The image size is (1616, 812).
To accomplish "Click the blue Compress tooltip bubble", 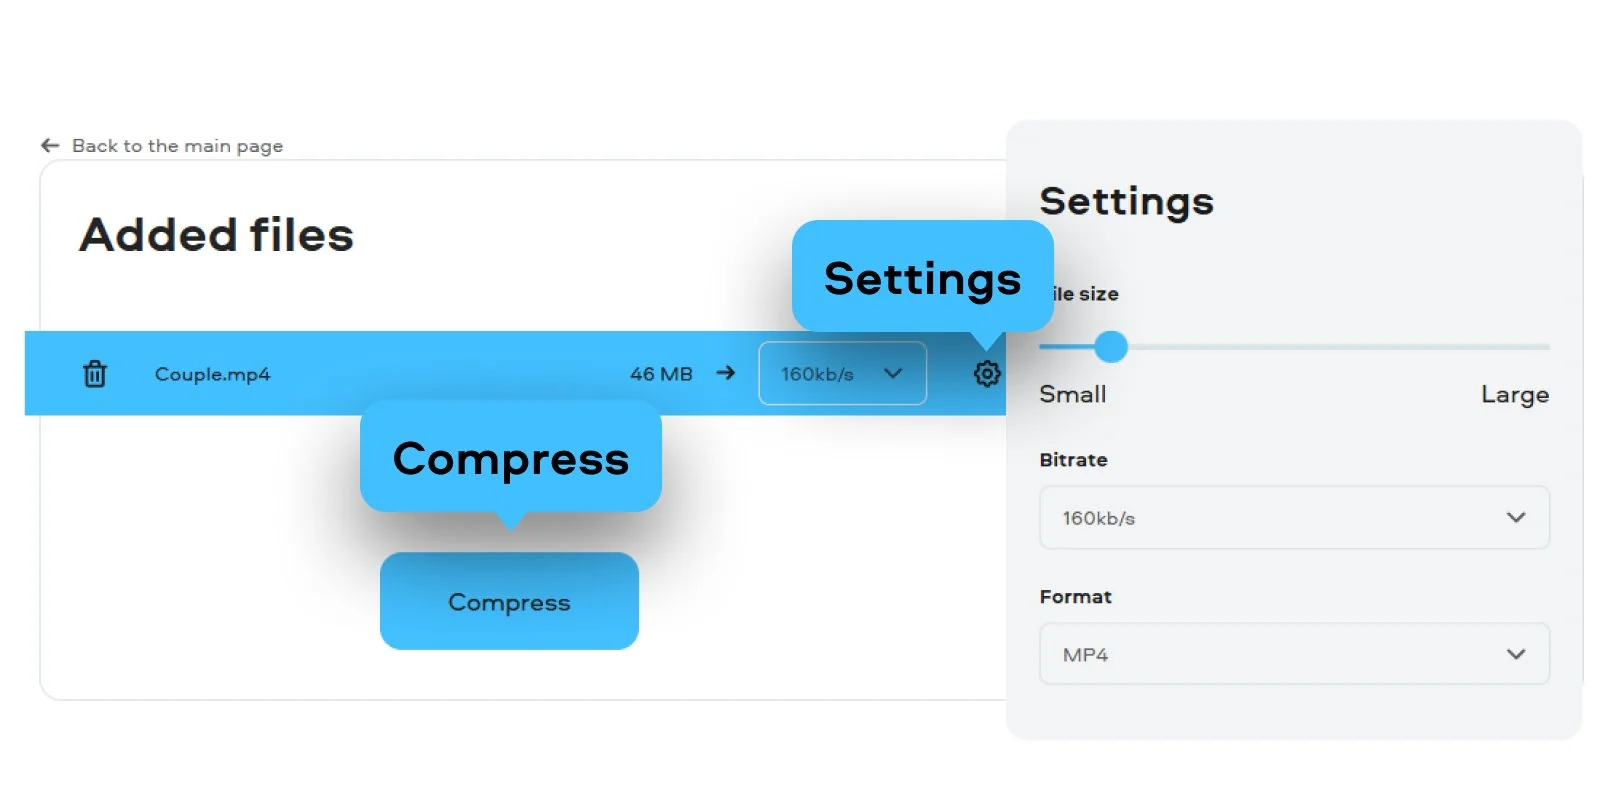I will tap(510, 459).
